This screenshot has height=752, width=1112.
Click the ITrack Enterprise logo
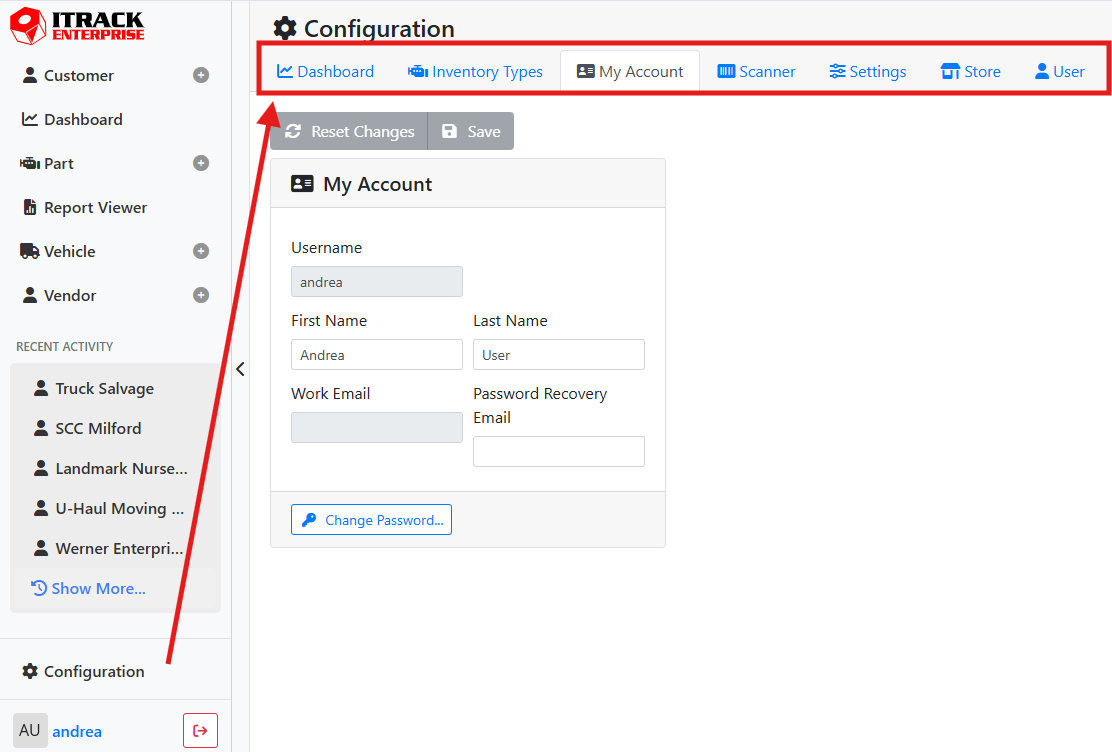click(x=77, y=26)
